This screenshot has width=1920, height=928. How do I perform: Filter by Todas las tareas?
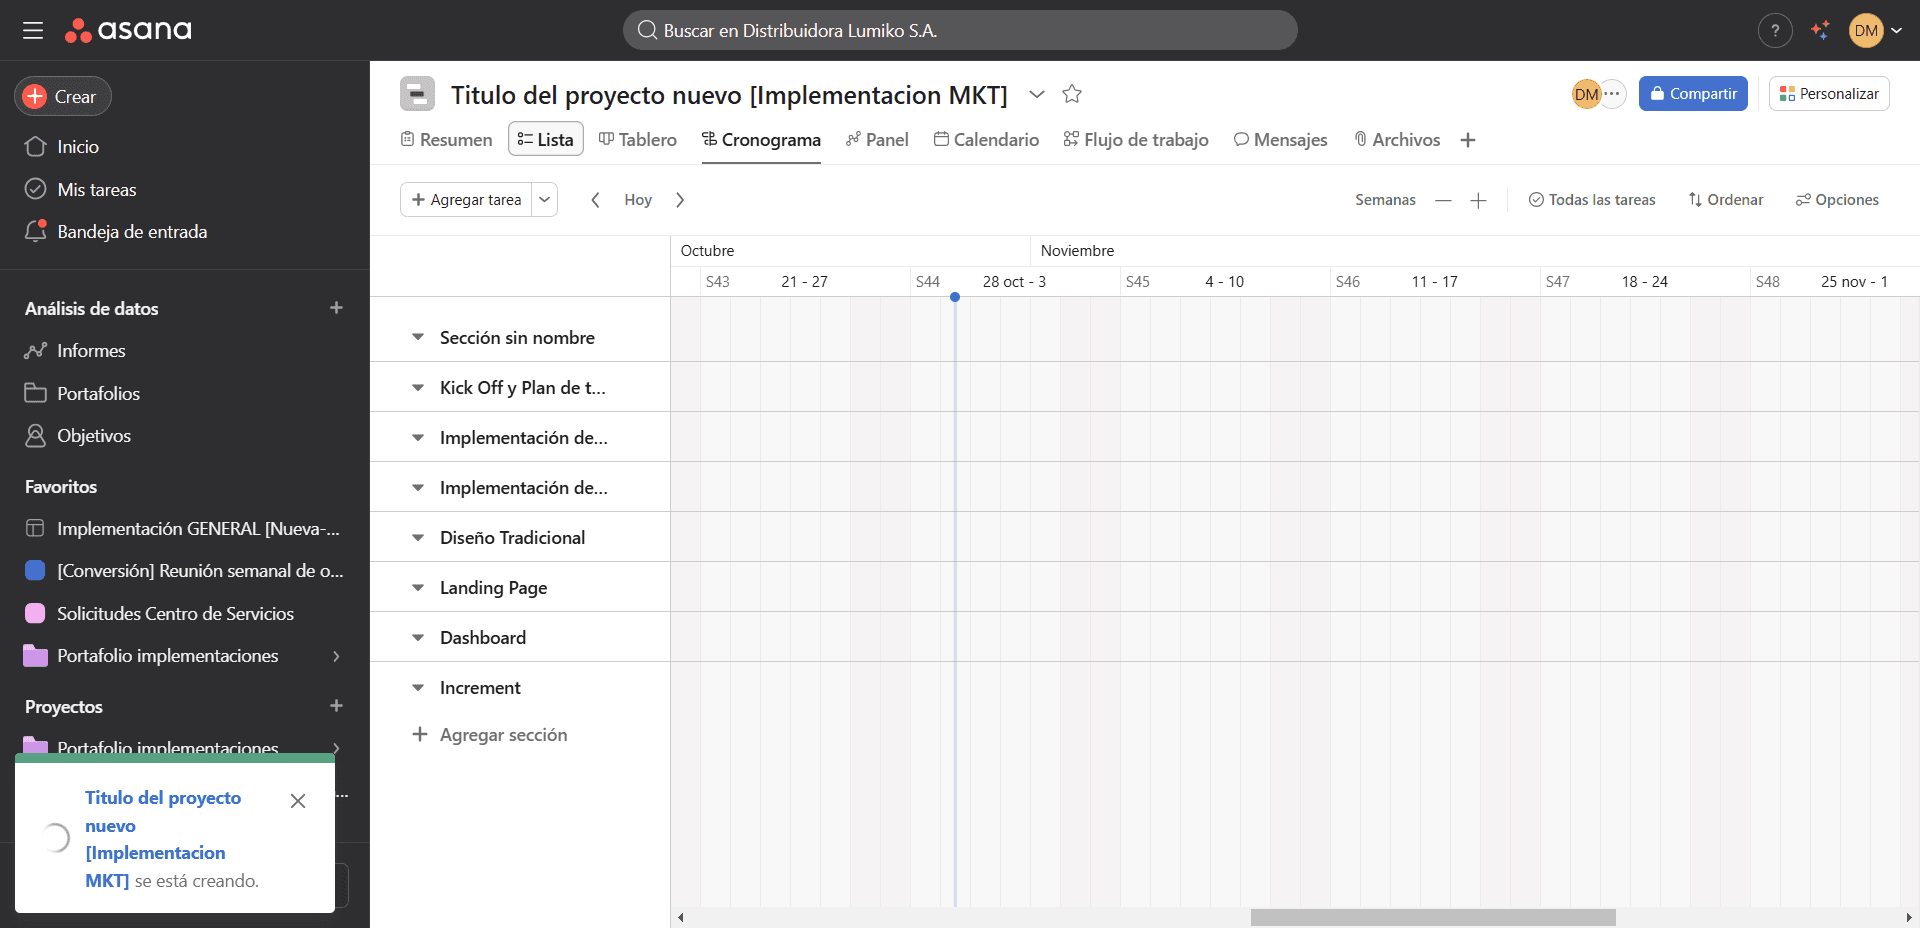[x=1592, y=200]
